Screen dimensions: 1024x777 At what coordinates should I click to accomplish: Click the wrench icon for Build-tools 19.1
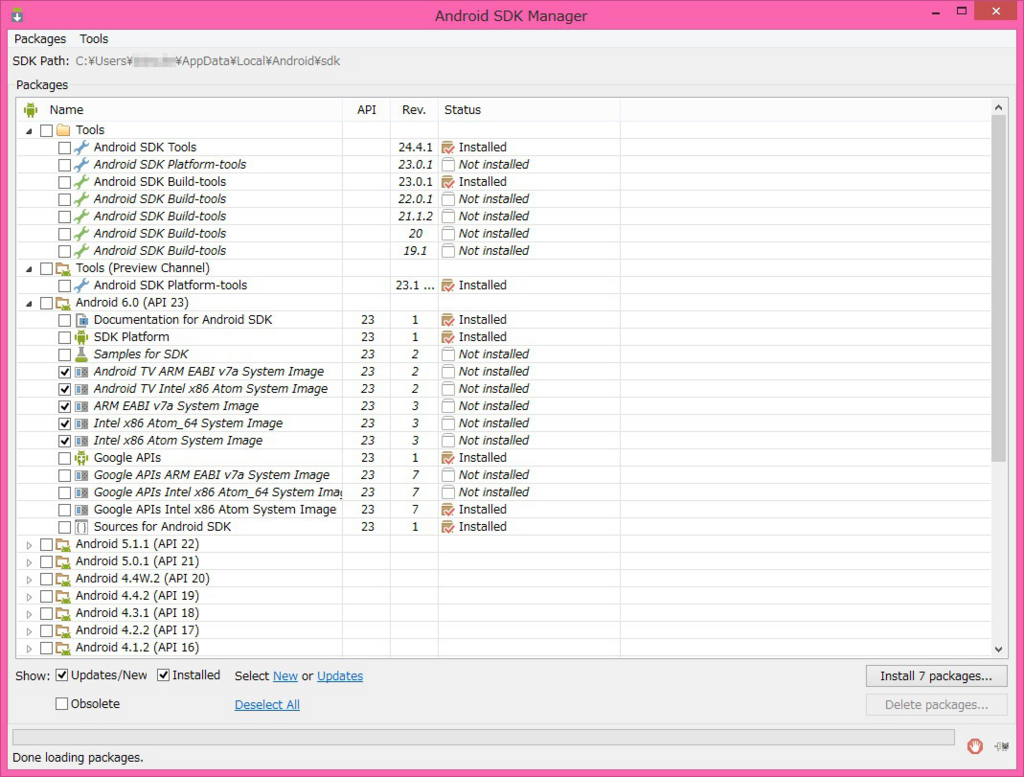pos(81,251)
